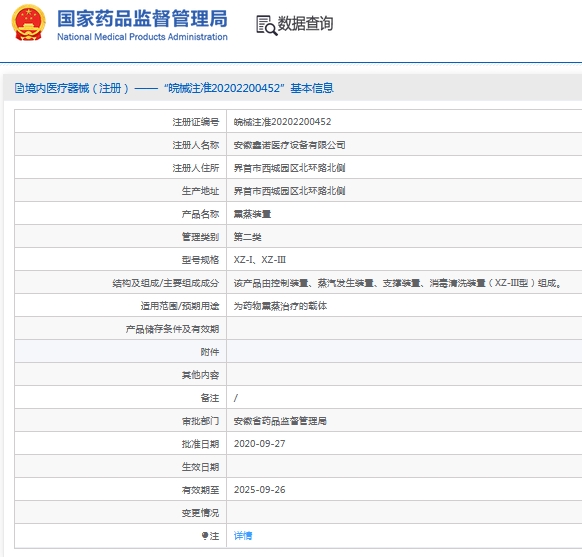582x557 pixels.
Task: Select the 境内医疗器械（注册）section title
Action: click(x=77, y=88)
